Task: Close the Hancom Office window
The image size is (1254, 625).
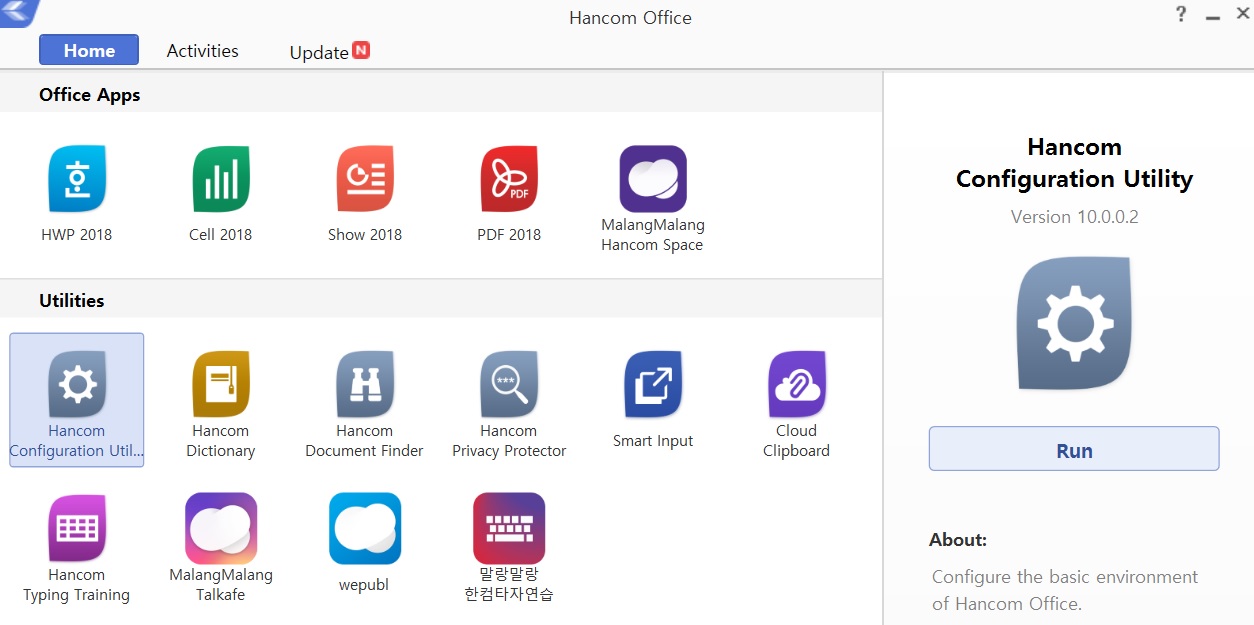Action: pos(1243,14)
